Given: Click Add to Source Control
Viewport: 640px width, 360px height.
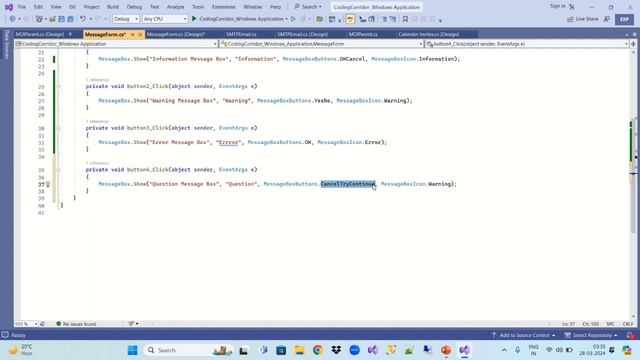Looking at the screenshot, I should pos(524,335).
